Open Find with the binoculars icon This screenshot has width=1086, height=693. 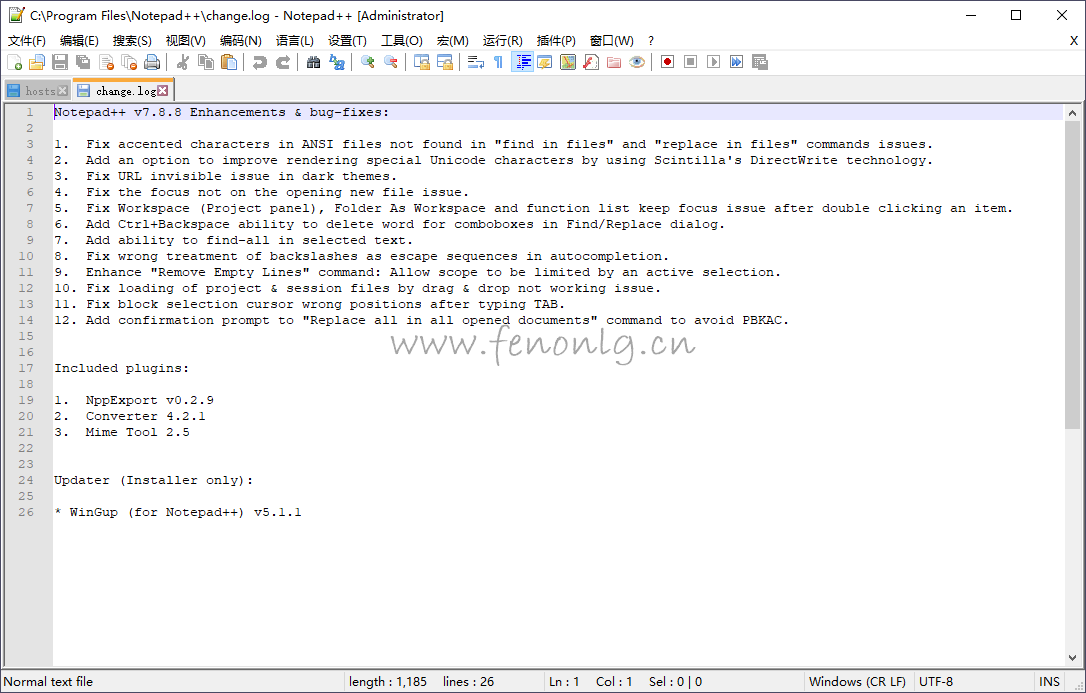click(314, 62)
